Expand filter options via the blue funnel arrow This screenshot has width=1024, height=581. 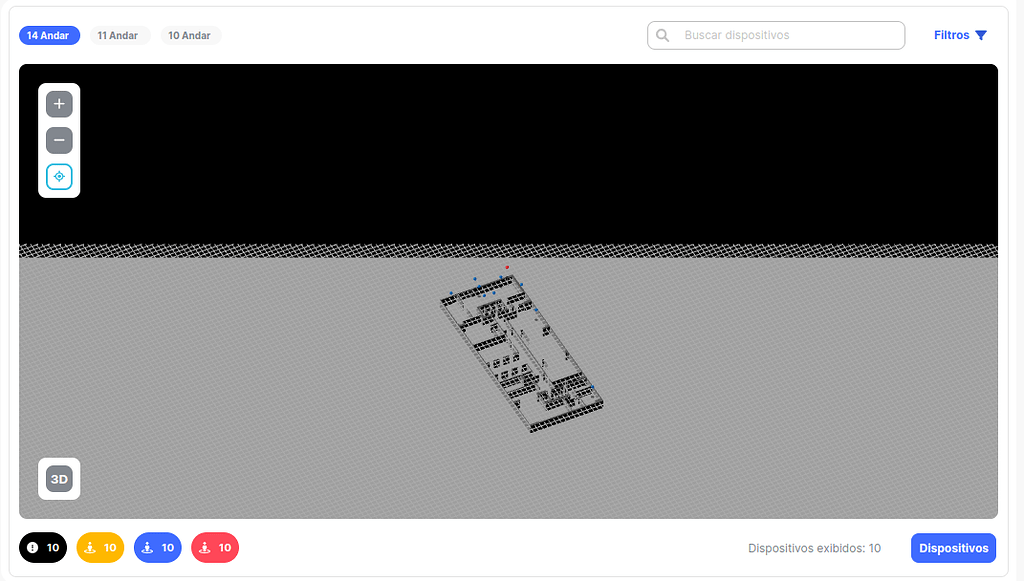pyautogui.click(x=981, y=35)
